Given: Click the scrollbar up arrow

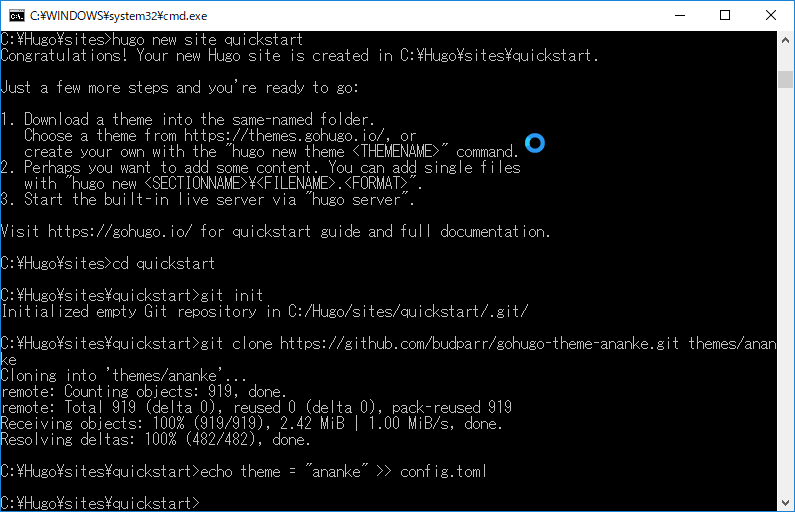Looking at the screenshot, I should click(x=785, y=40).
